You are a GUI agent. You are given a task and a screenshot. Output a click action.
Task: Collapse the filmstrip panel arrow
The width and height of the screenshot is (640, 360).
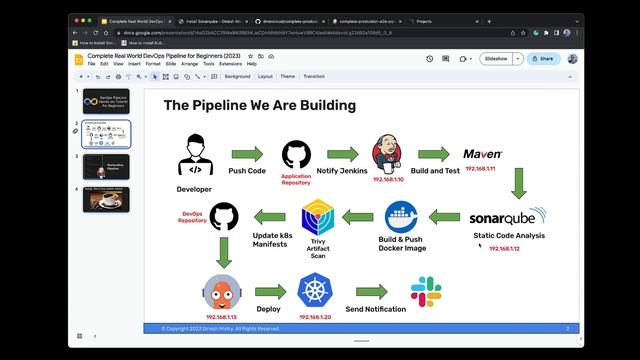click(x=95, y=336)
